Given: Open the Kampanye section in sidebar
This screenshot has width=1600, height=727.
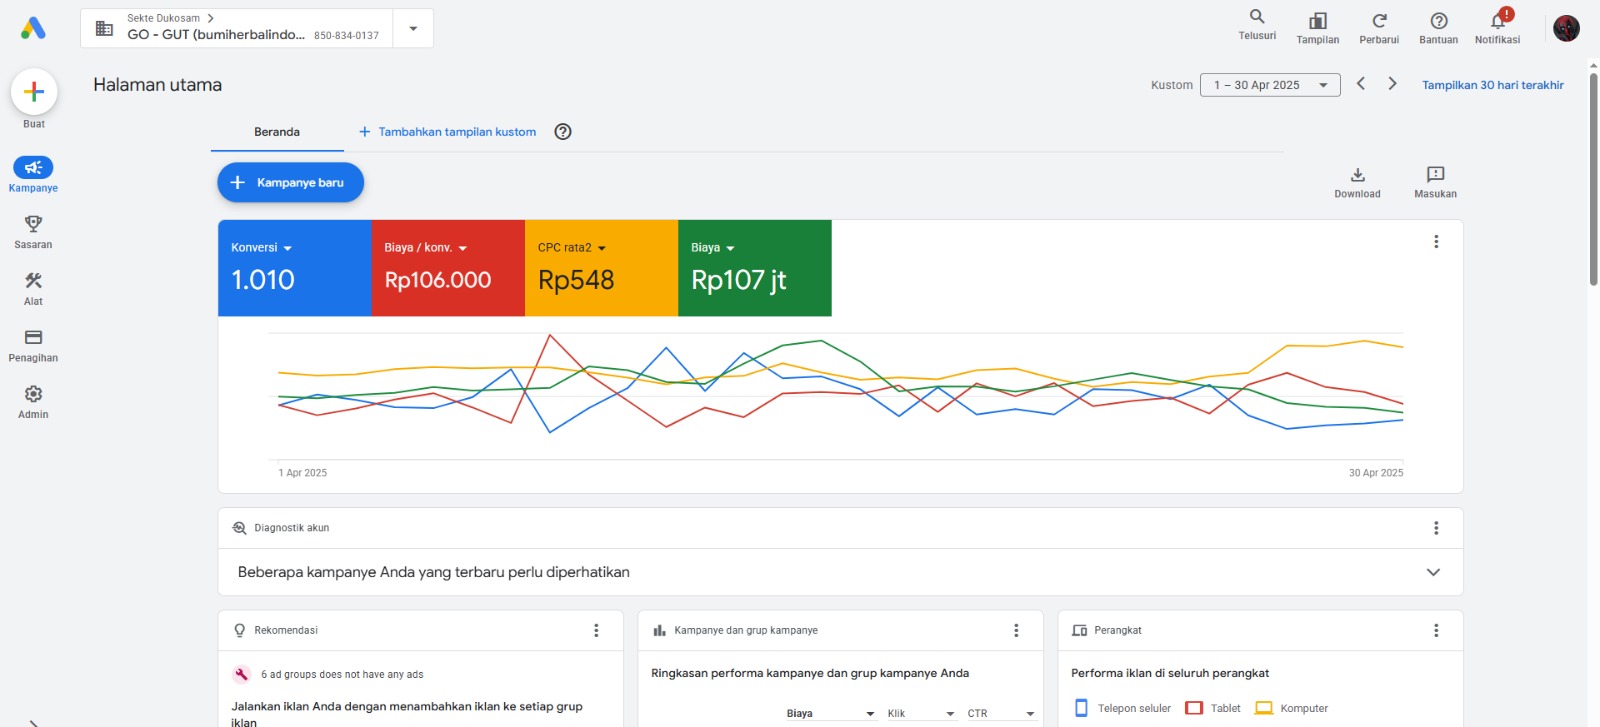Looking at the screenshot, I should point(33,174).
